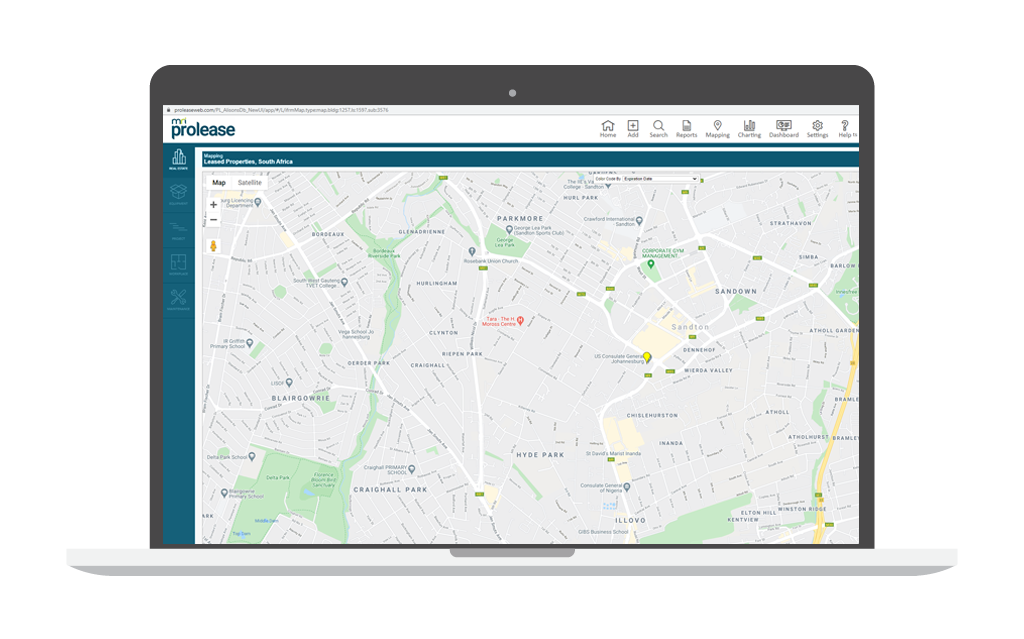Image resolution: width=1024 pixels, height=639 pixels.
Task: Click the CRAIGHALL PARK label on map
Action: 391,489
